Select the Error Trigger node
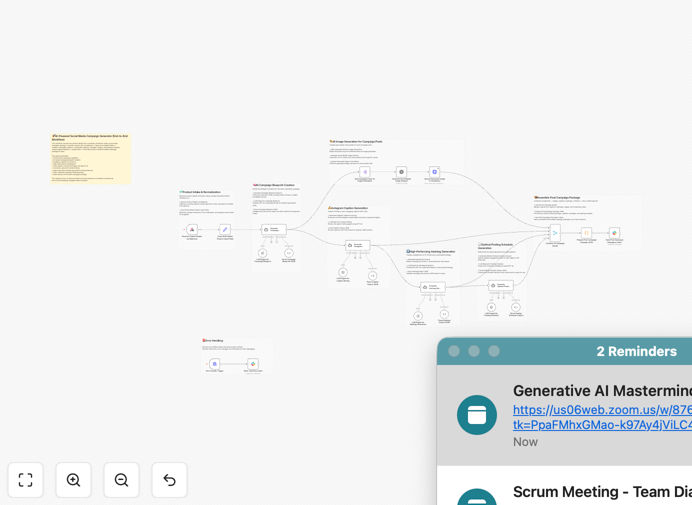The width and height of the screenshot is (692, 505). 214,364
